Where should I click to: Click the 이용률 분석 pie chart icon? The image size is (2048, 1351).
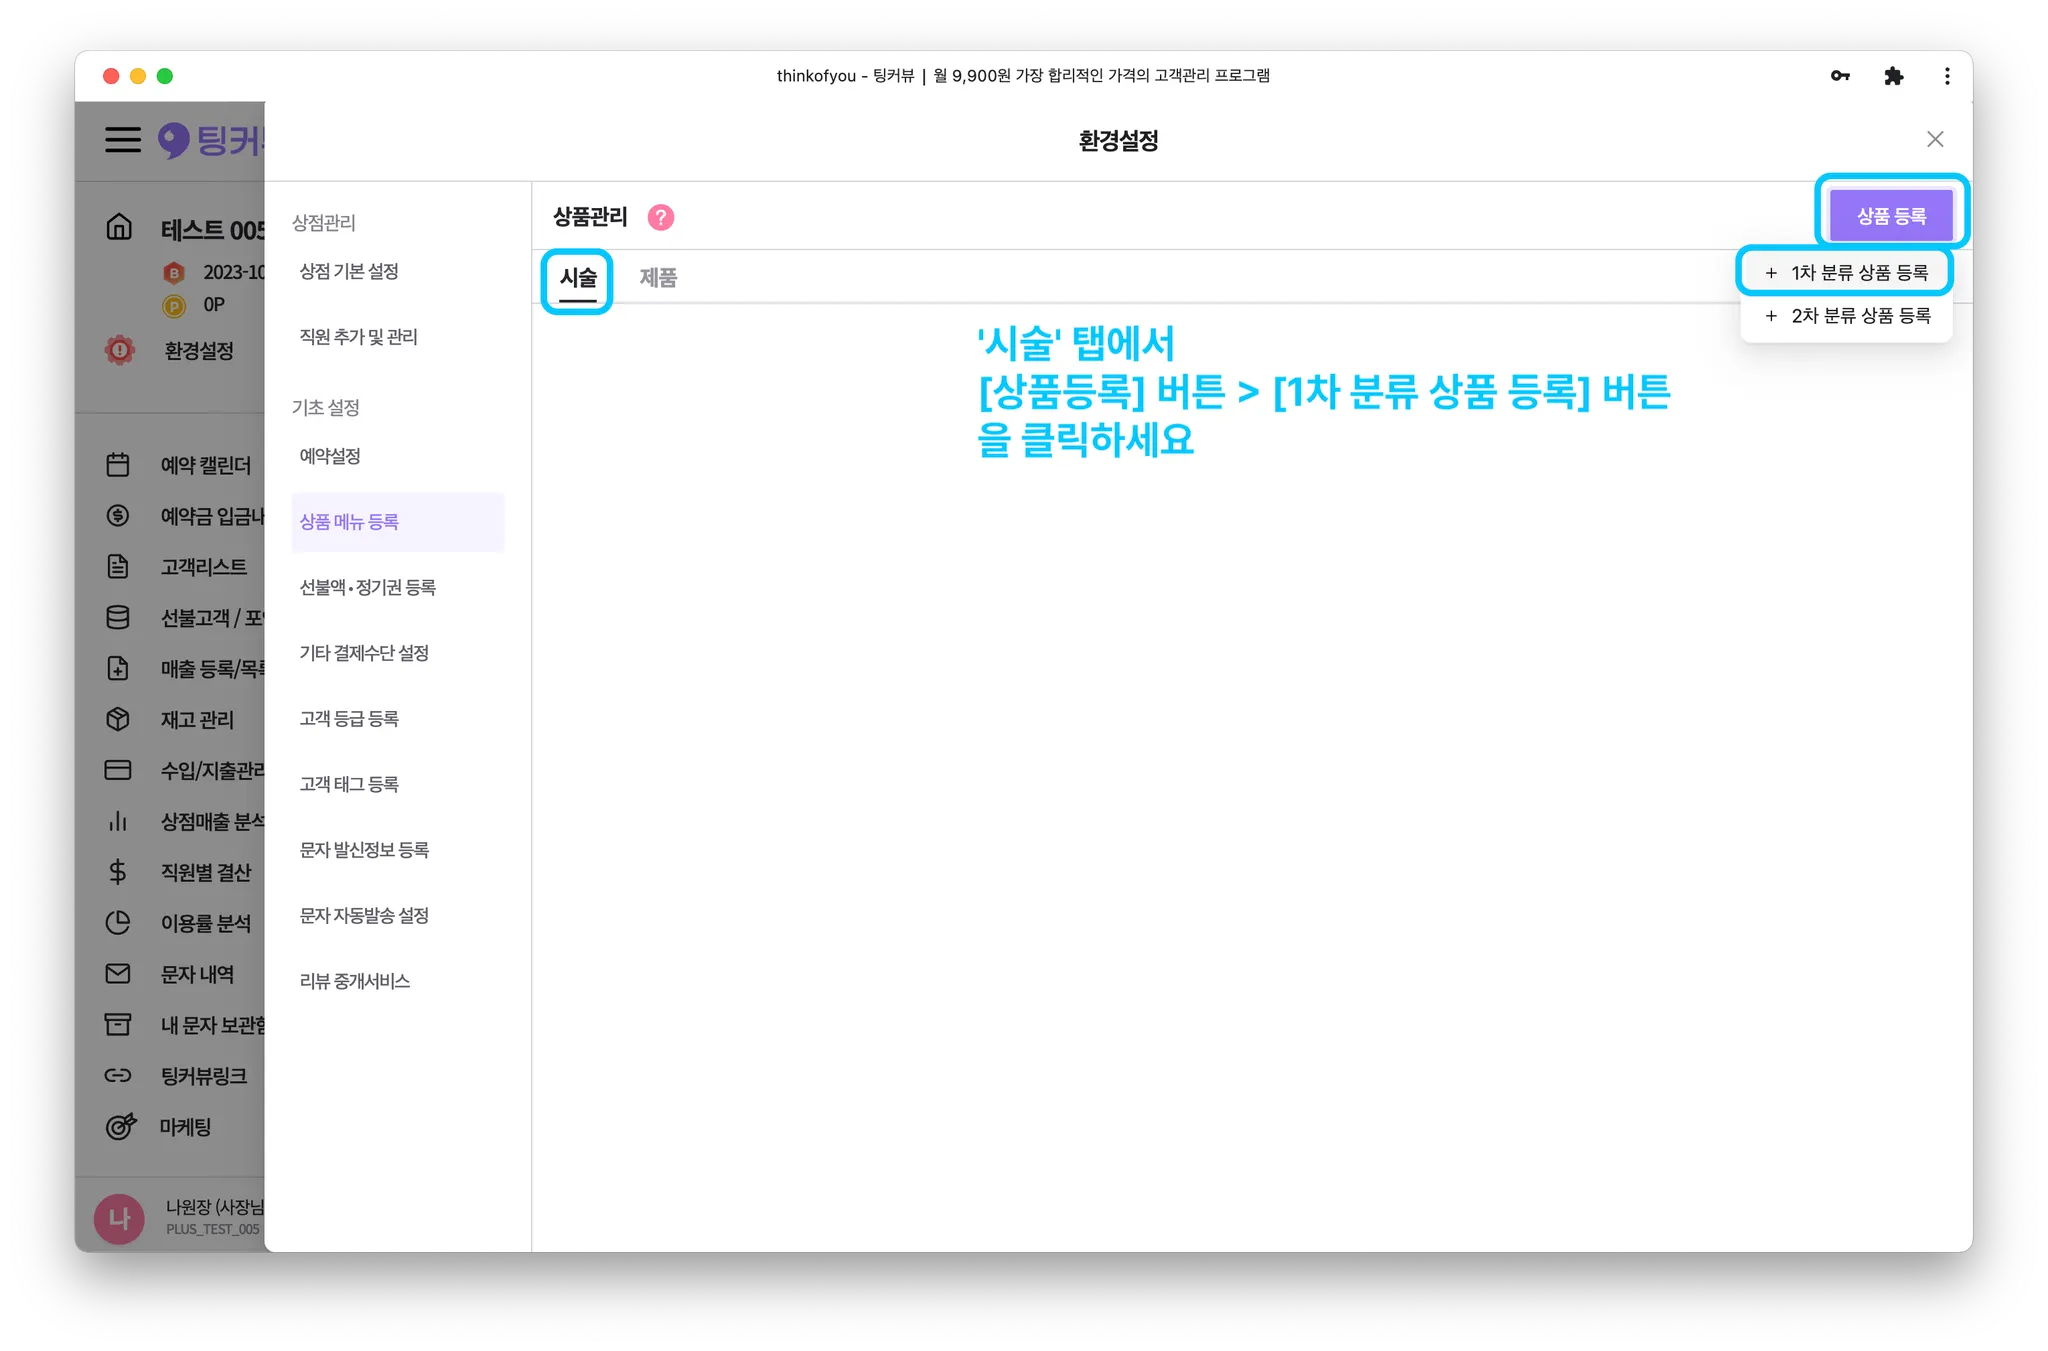pos(118,923)
